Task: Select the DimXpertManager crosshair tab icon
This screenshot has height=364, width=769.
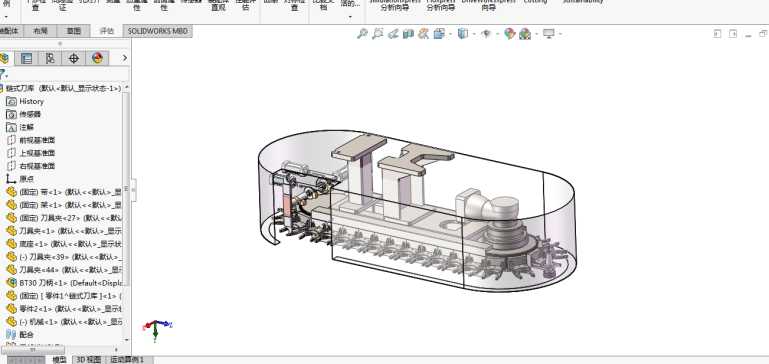Action: (x=74, y=58)
